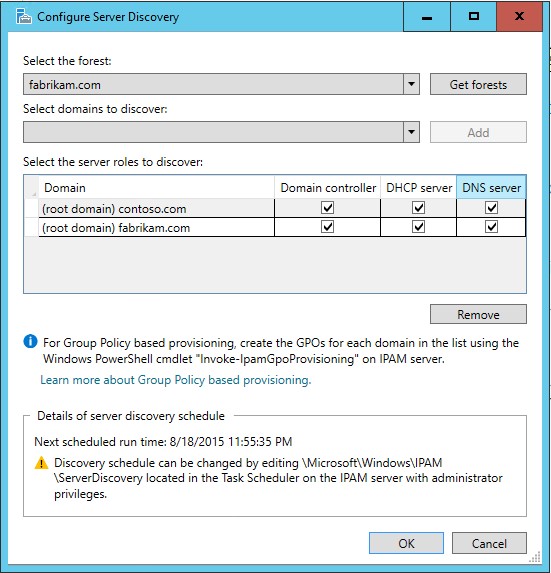
Task: Click the Domain column header
Action: click(156, 187)
